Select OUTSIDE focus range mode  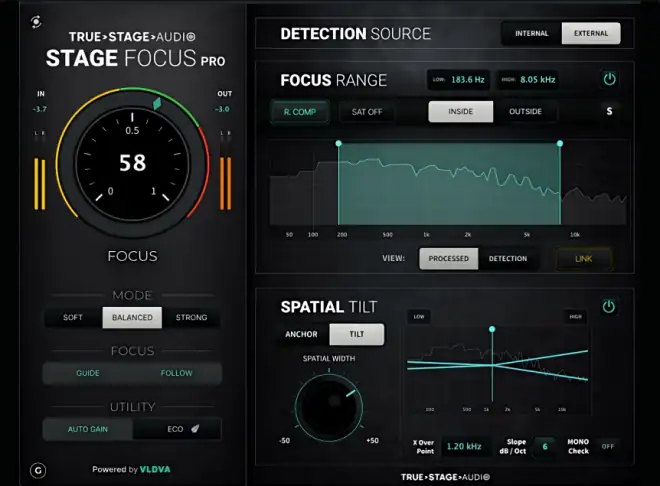525,112
